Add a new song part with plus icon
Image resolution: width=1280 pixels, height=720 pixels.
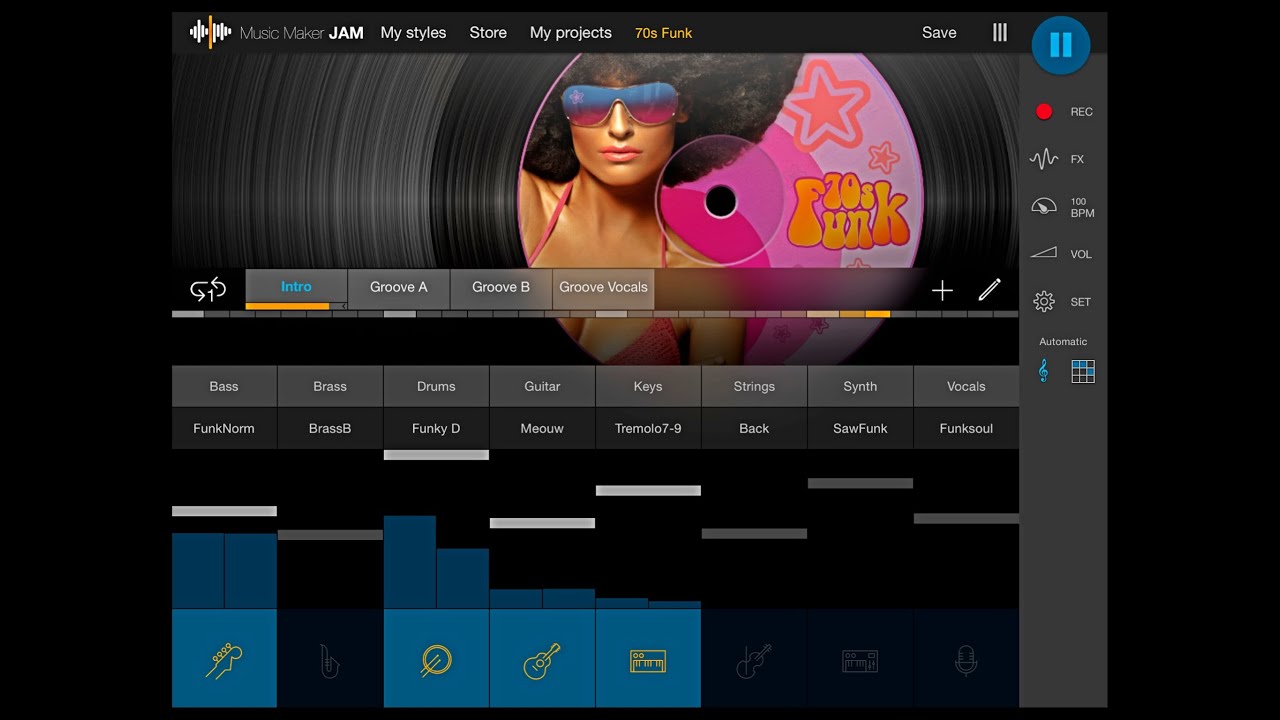[942, 291]
